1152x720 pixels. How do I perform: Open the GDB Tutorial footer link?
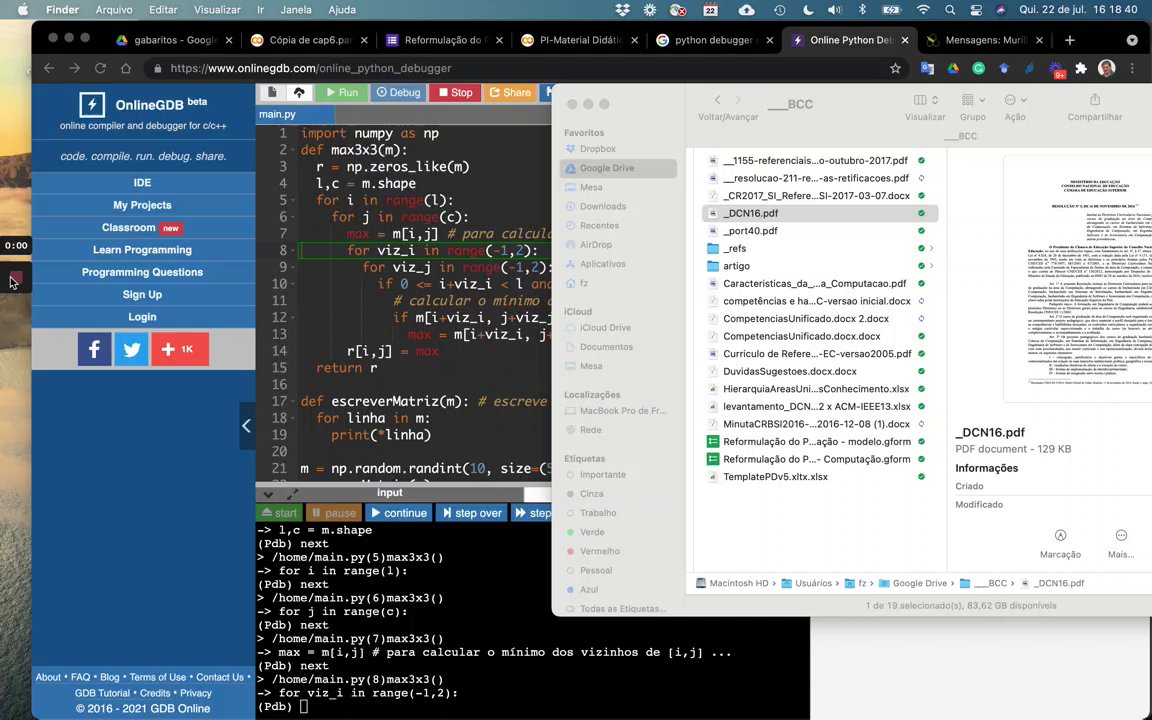pyautogui.click(x=102, y=693)
